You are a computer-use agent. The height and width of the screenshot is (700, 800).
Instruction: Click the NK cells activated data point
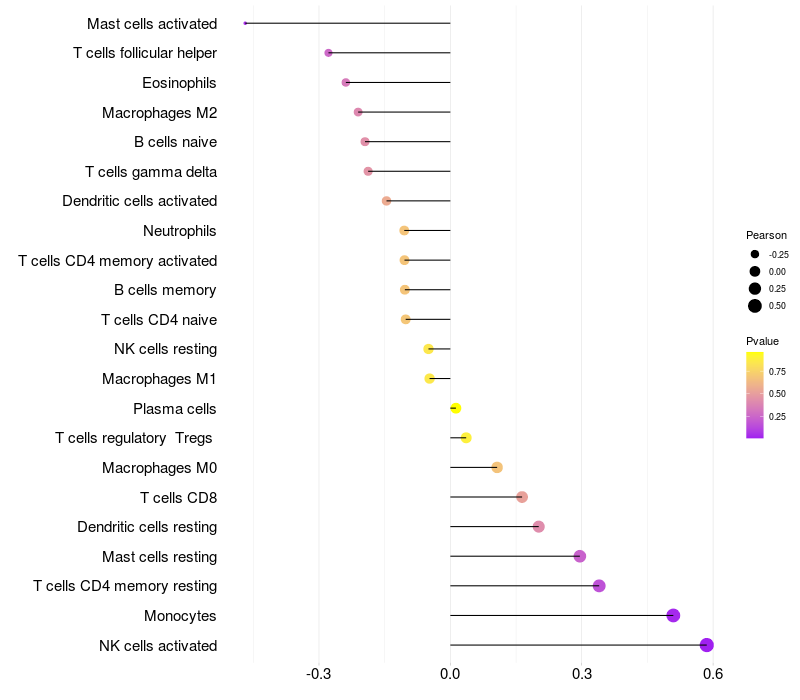706,645
